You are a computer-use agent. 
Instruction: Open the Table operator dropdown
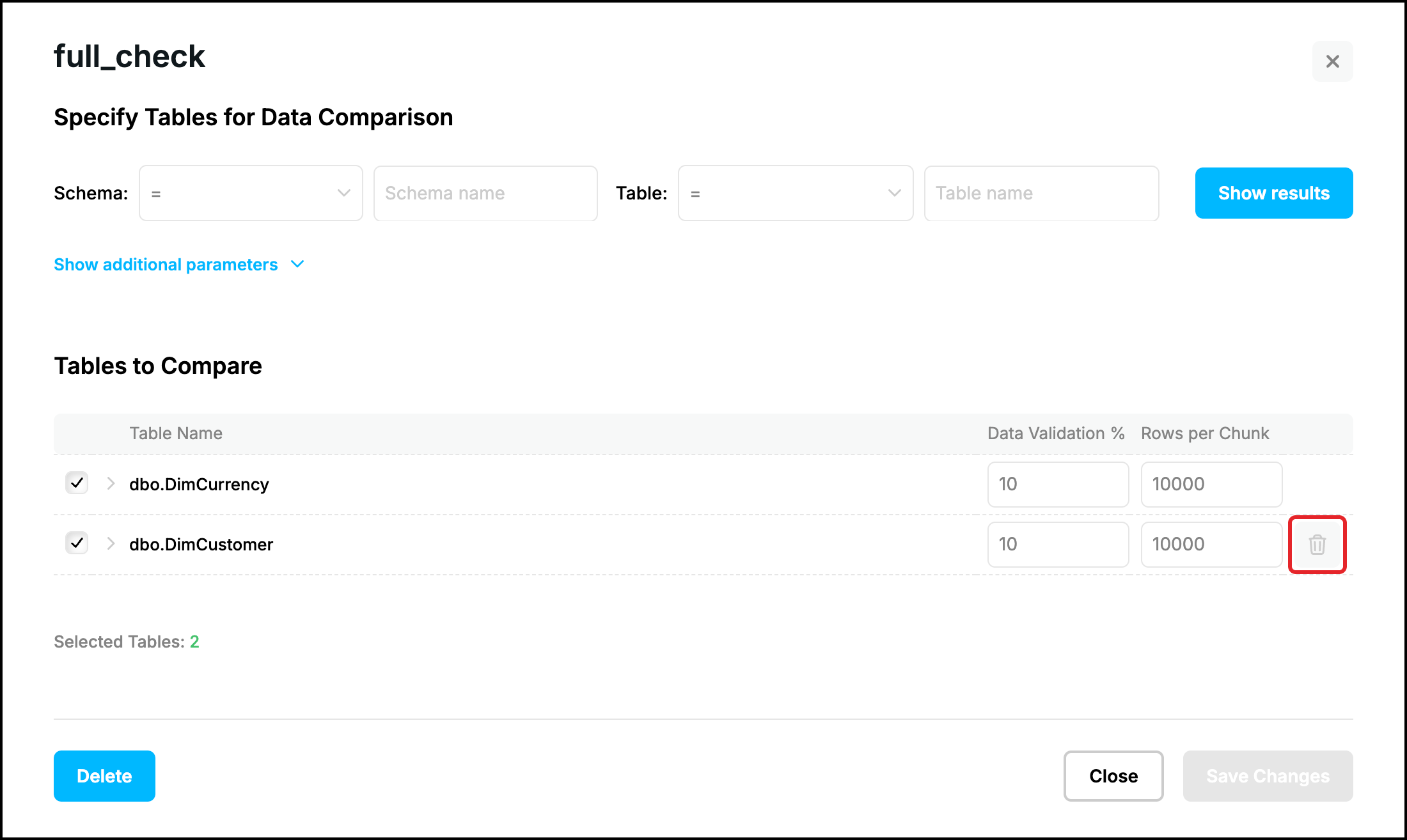(x=795, y=193)
